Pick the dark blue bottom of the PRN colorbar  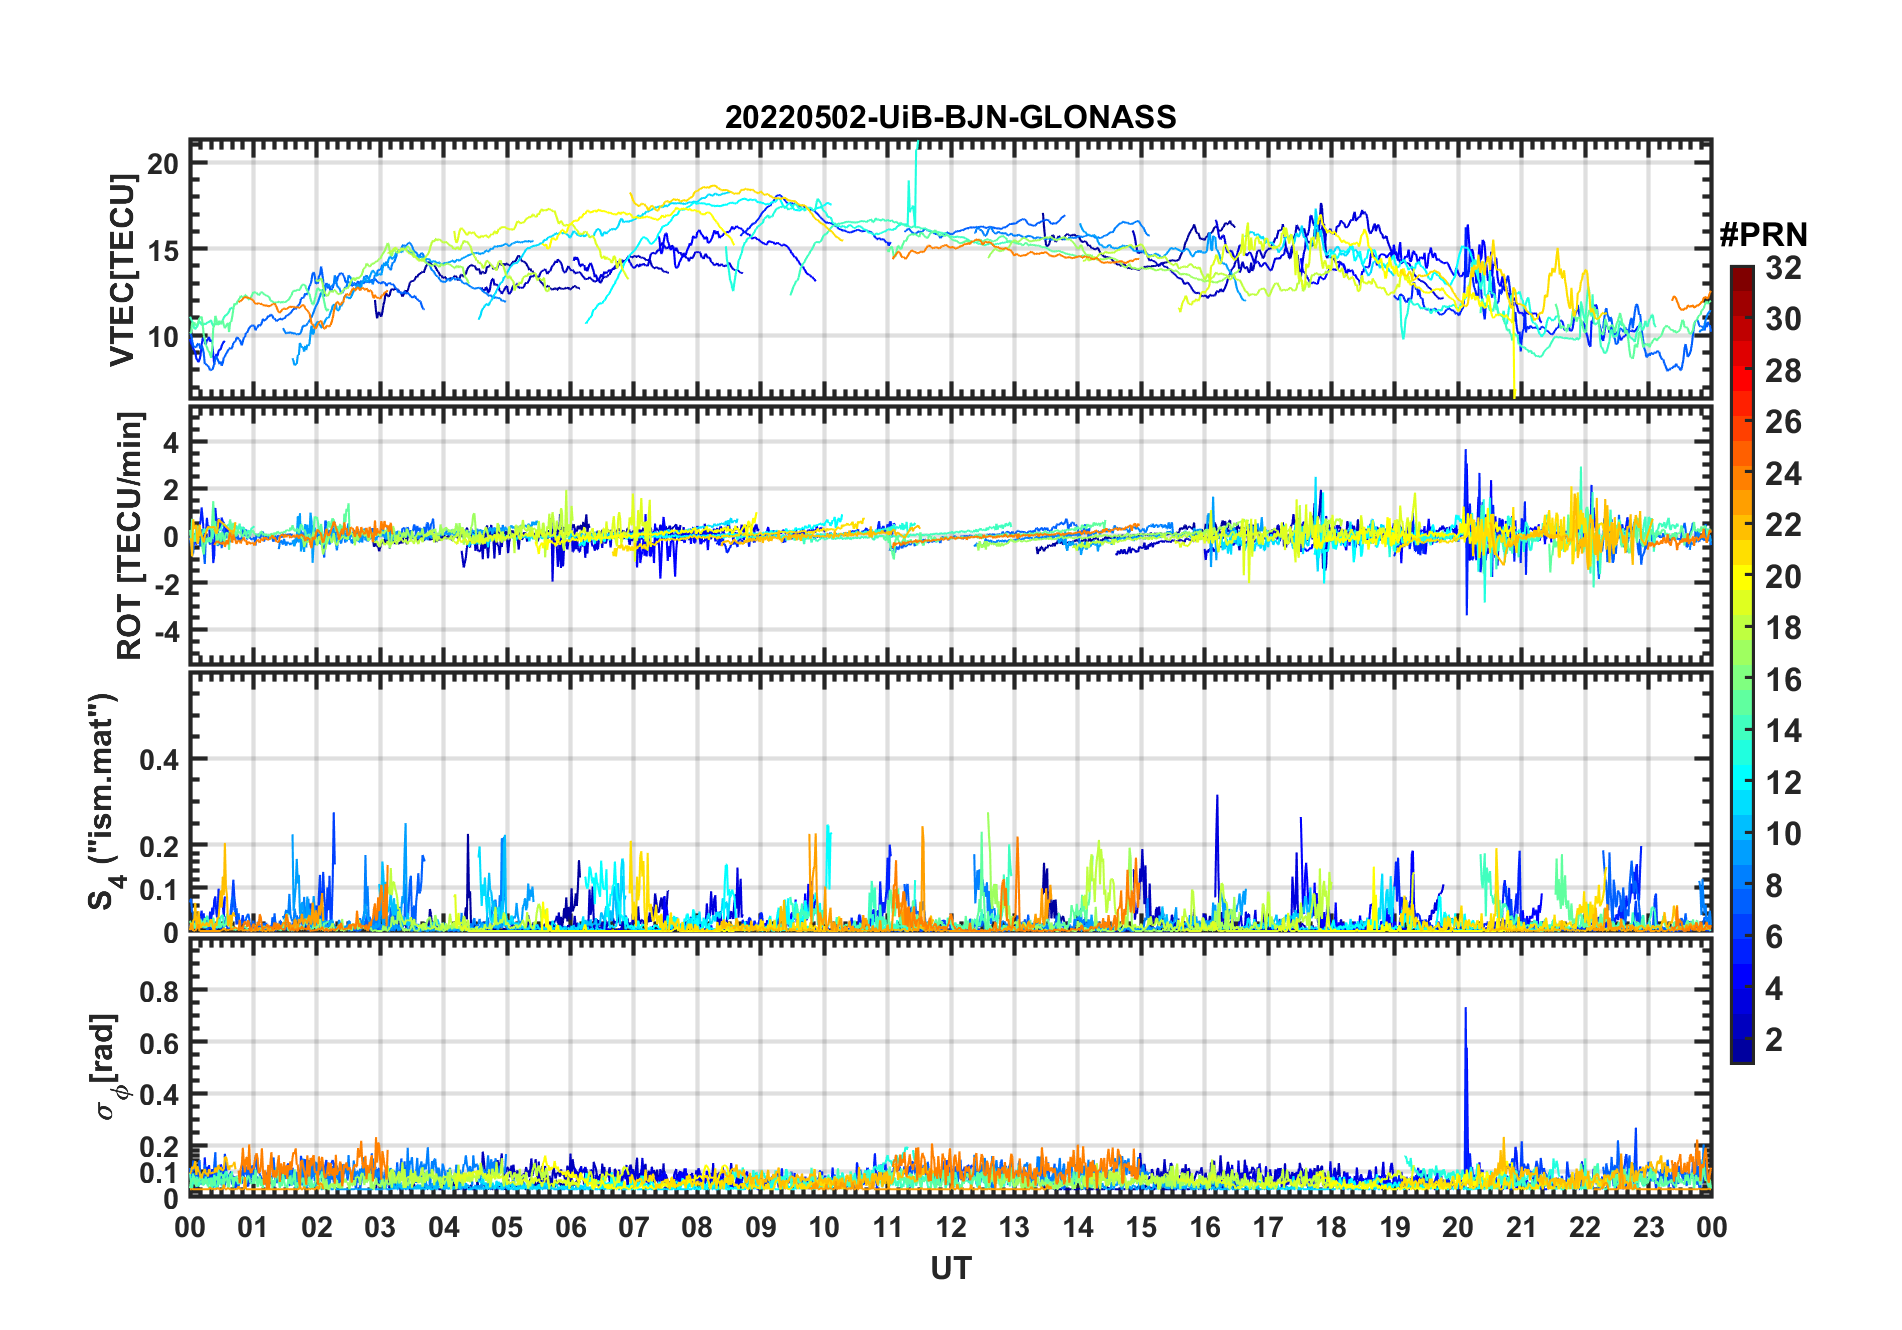click(x=1741, y=1055)
